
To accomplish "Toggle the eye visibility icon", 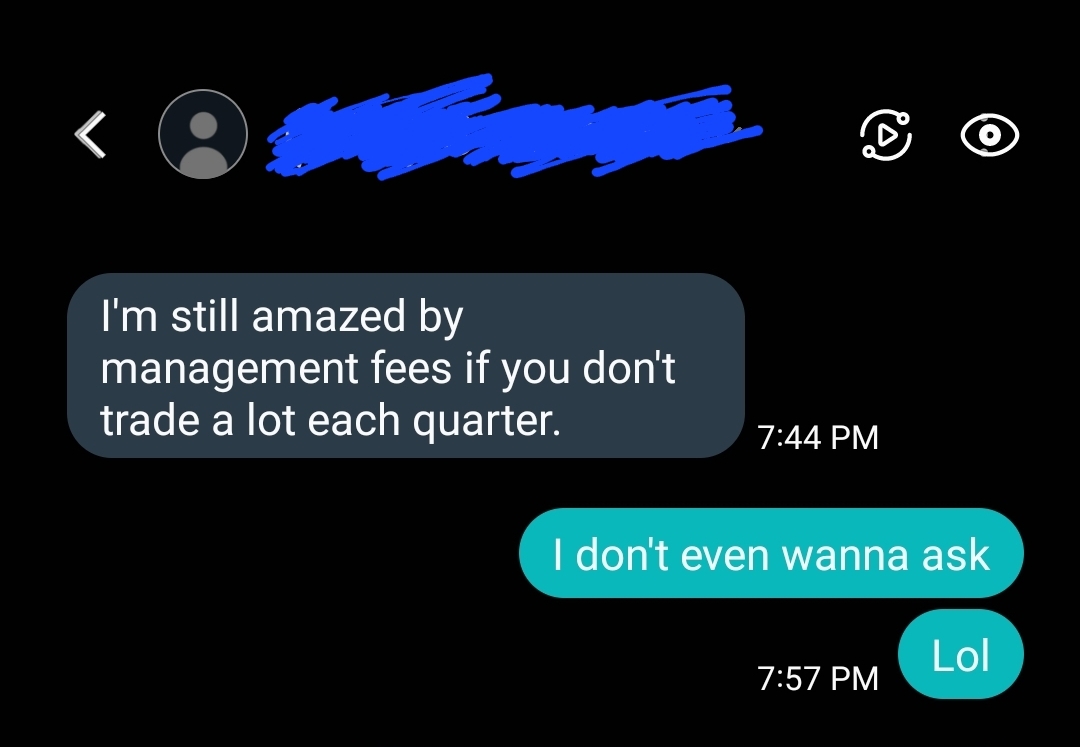I will coord(990,135).
